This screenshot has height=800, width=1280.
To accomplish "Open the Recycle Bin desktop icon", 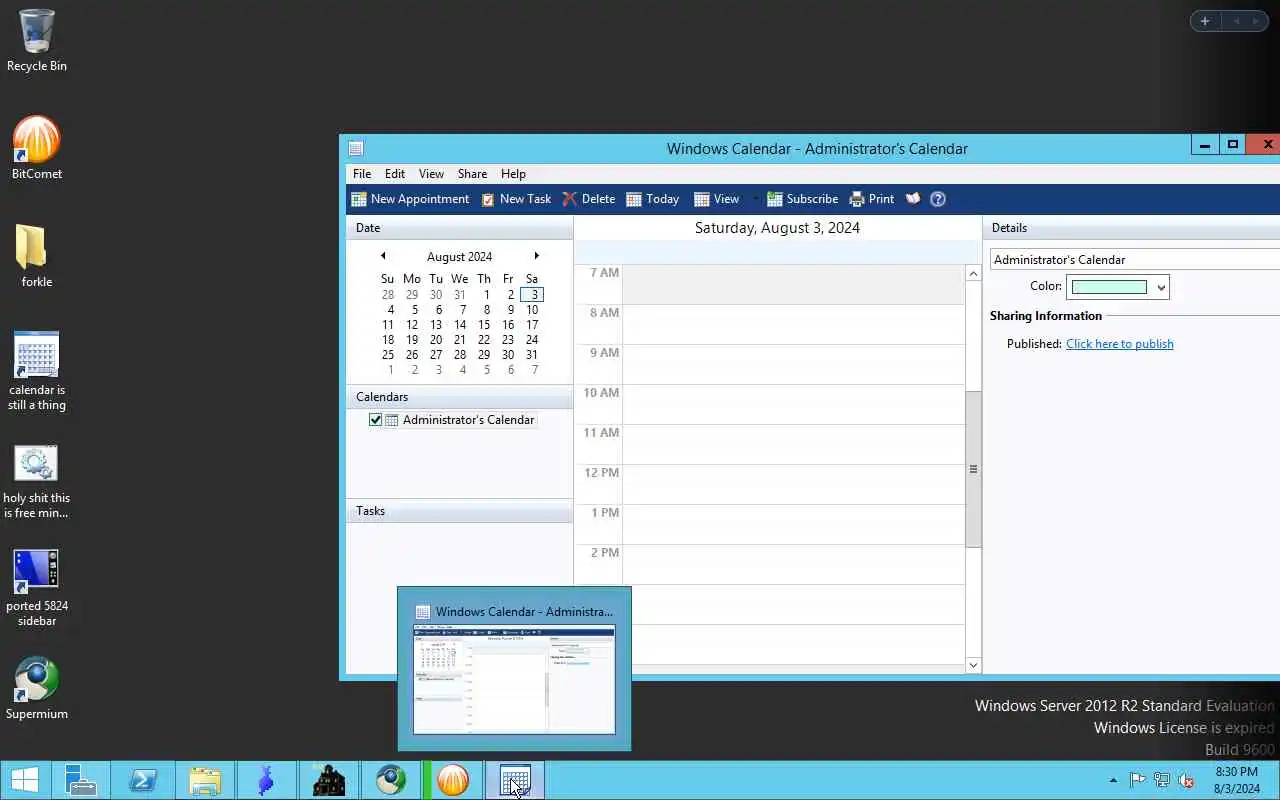I will click(x=37, y=41).
